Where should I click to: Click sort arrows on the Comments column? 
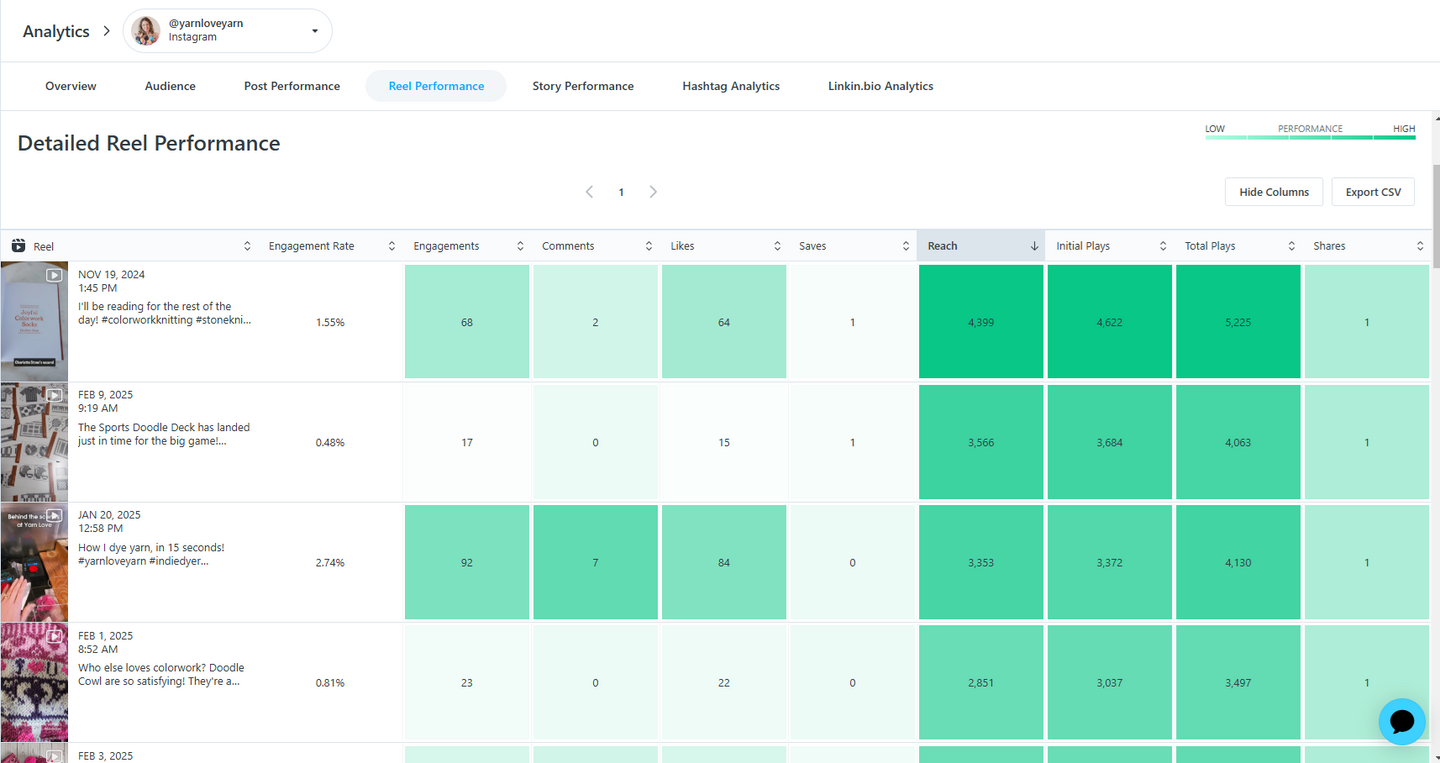(649, 246)
